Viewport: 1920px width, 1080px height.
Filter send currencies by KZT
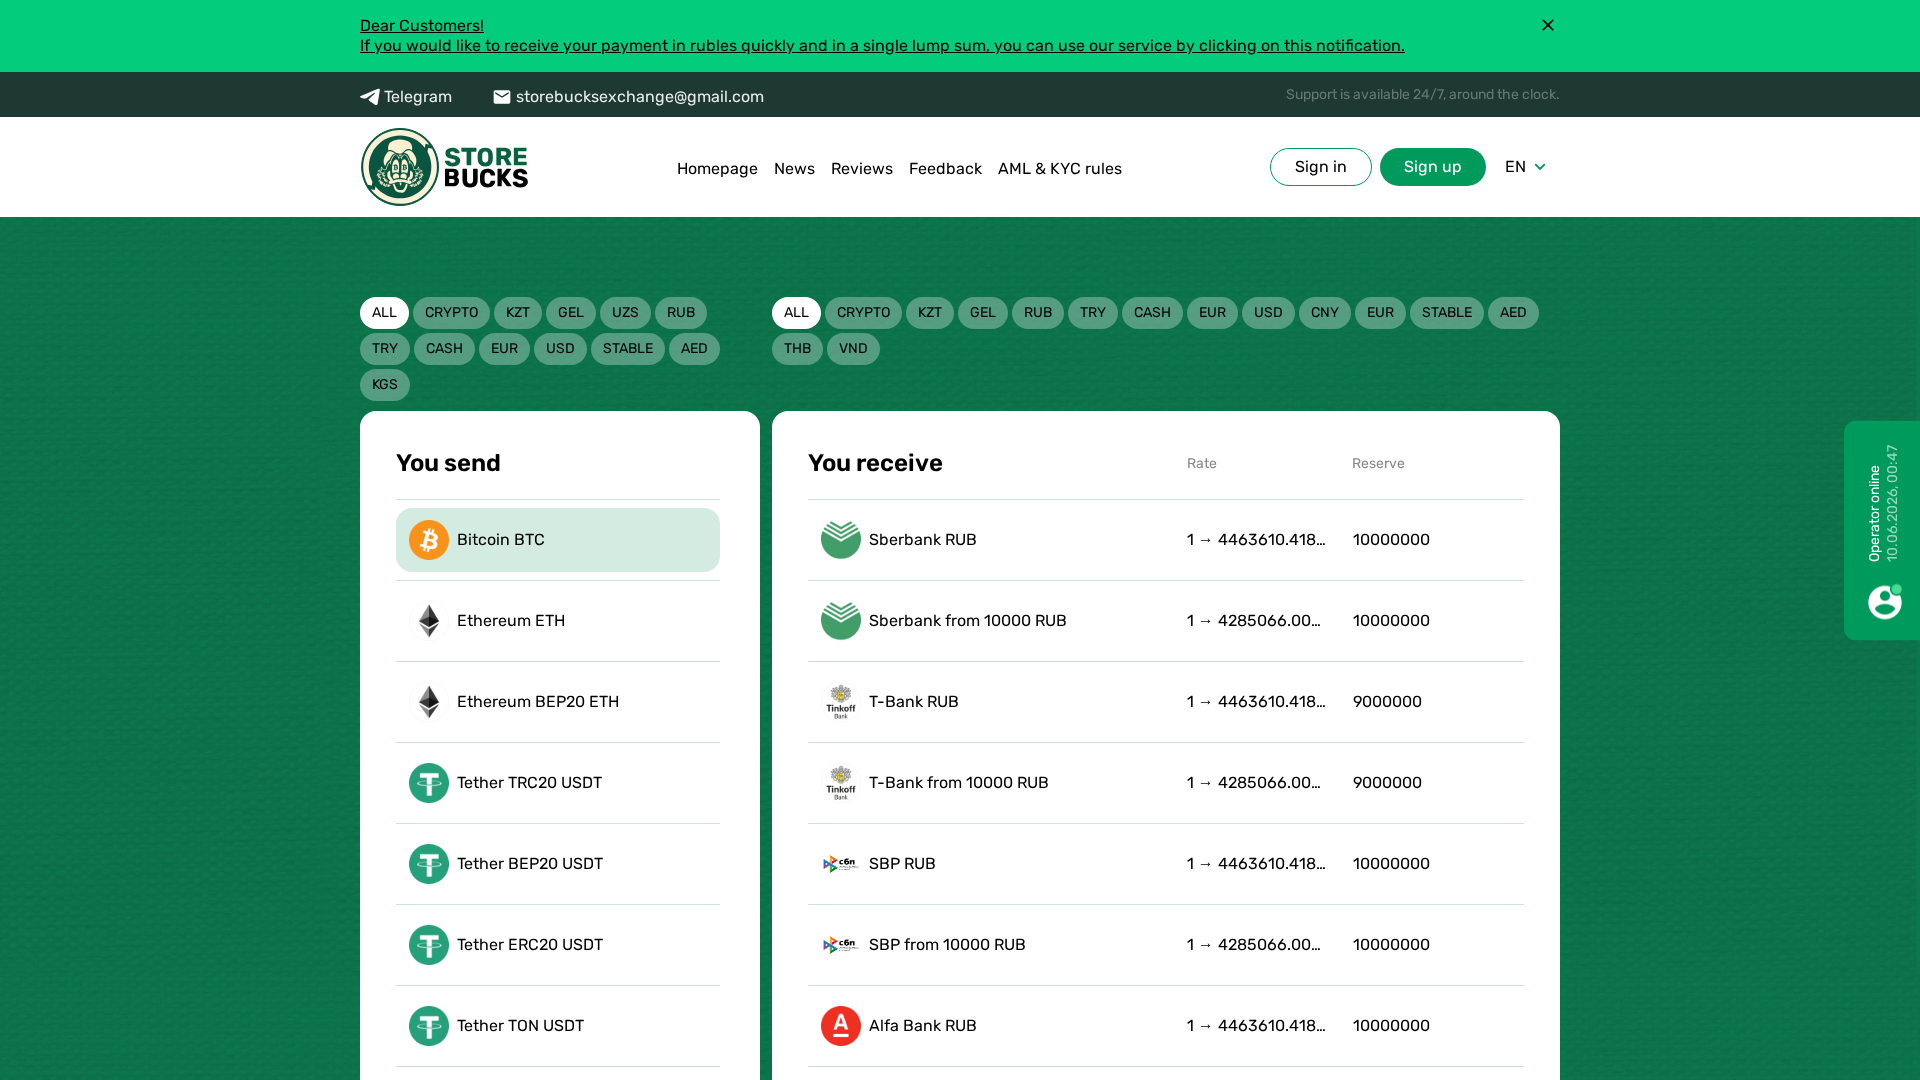click(518, 313)
